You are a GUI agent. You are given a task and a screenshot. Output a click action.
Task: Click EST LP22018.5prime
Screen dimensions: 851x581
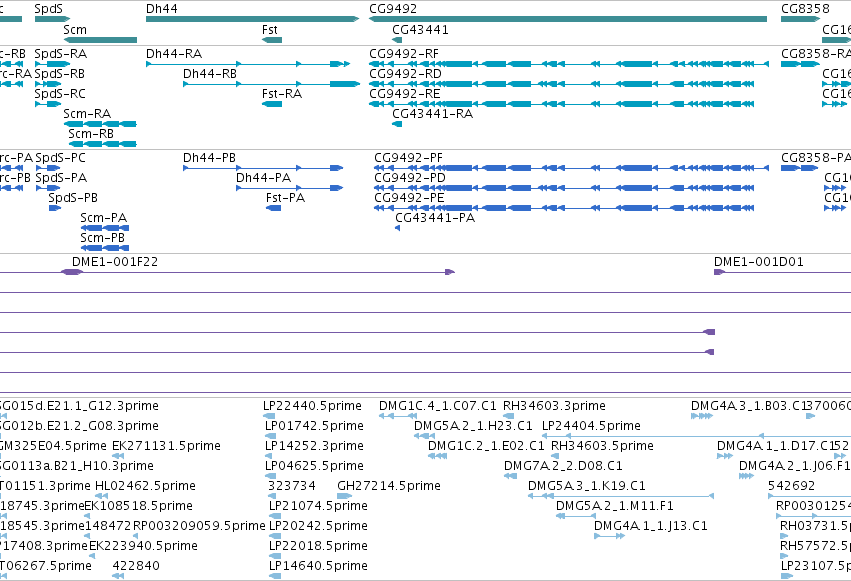275,556
